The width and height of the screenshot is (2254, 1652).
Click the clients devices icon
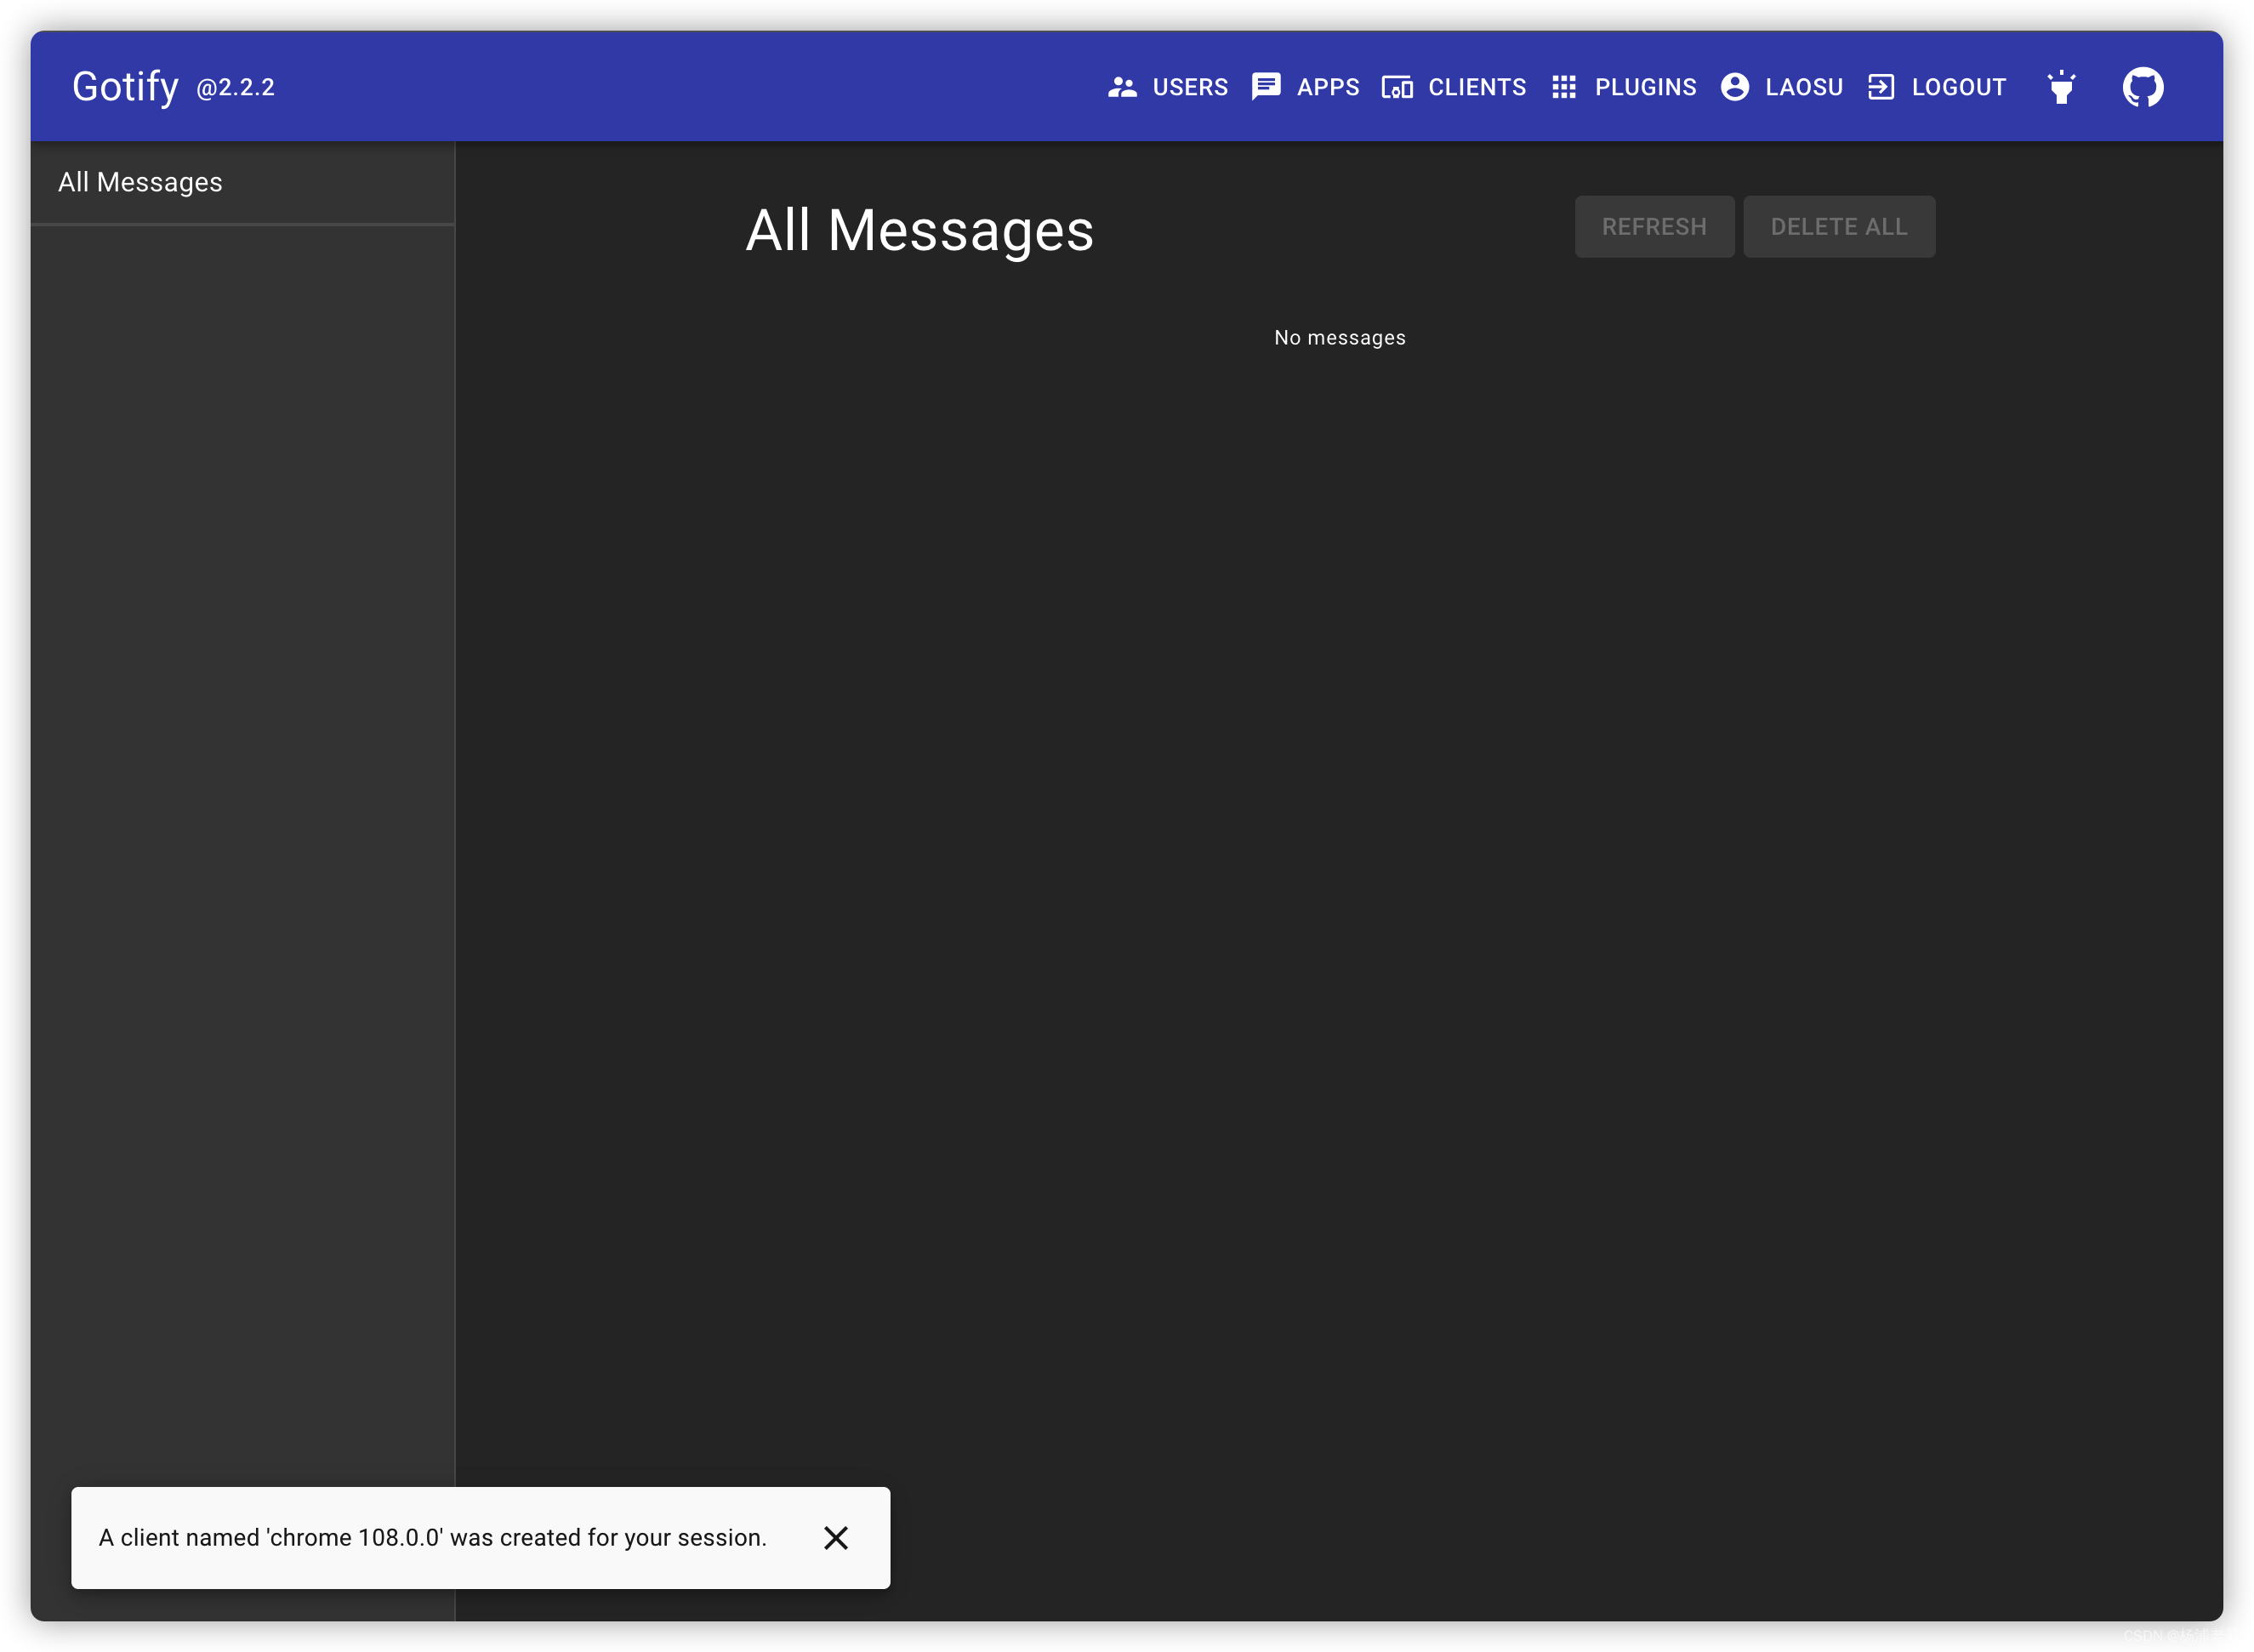(1397, 87)
